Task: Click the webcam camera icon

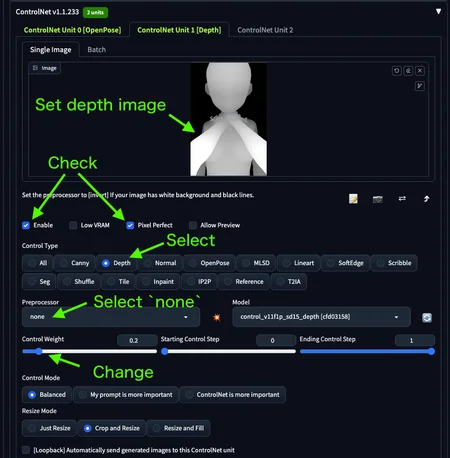Action: [378, 199]
